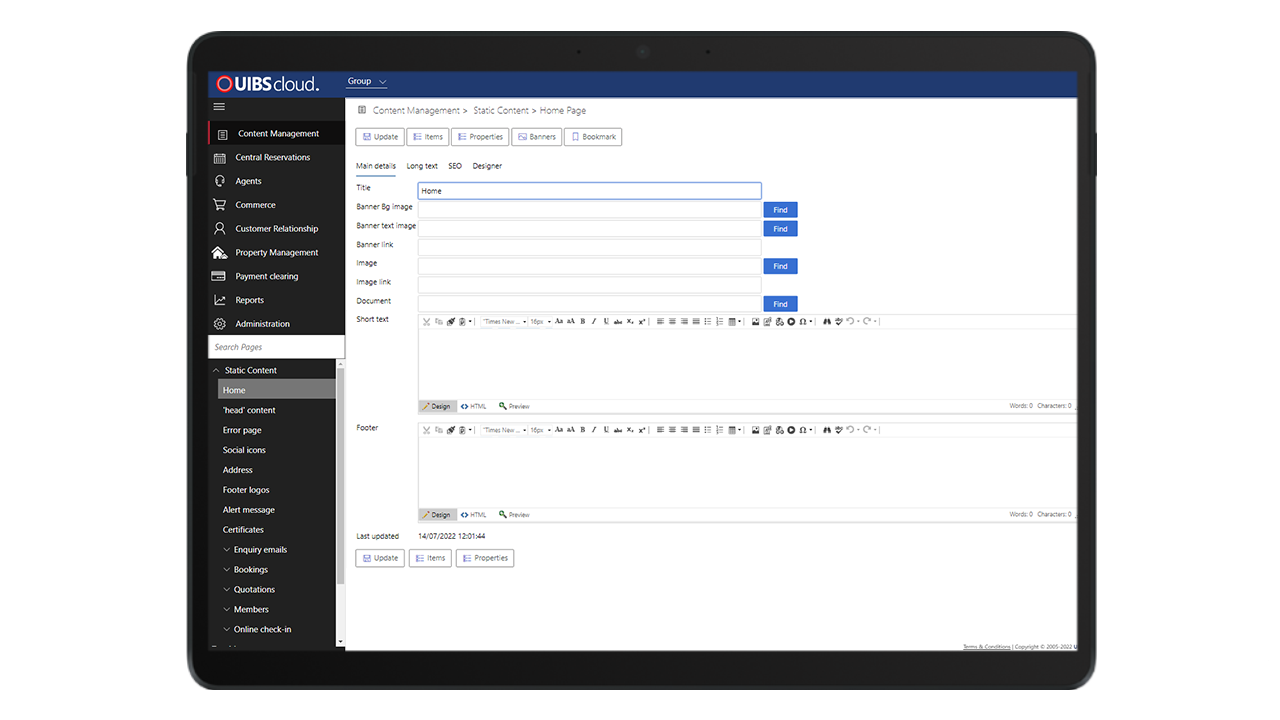Switch Short text editor to Preview mode
Screen dimensions: 1280x720
pos(514,407)
